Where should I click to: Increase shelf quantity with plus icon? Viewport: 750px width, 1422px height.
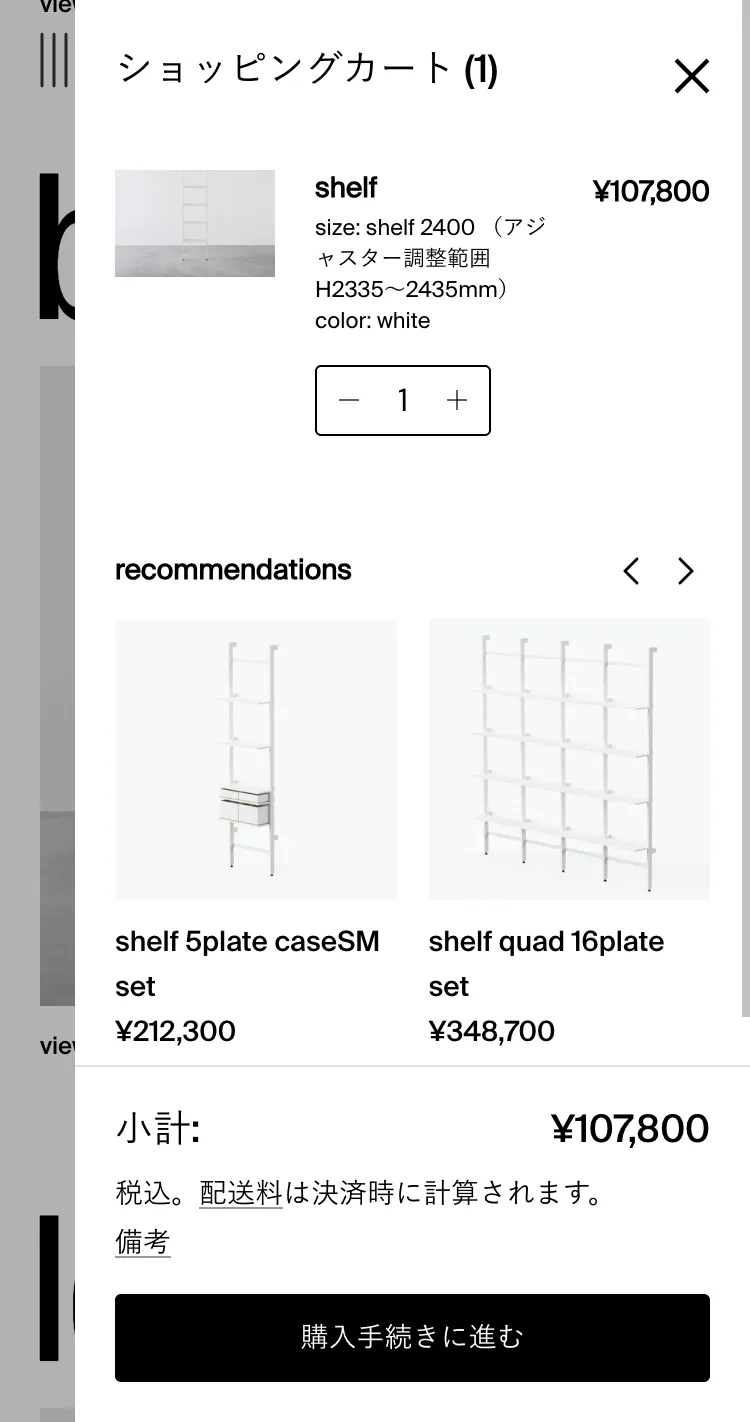(x=457, y=401)
